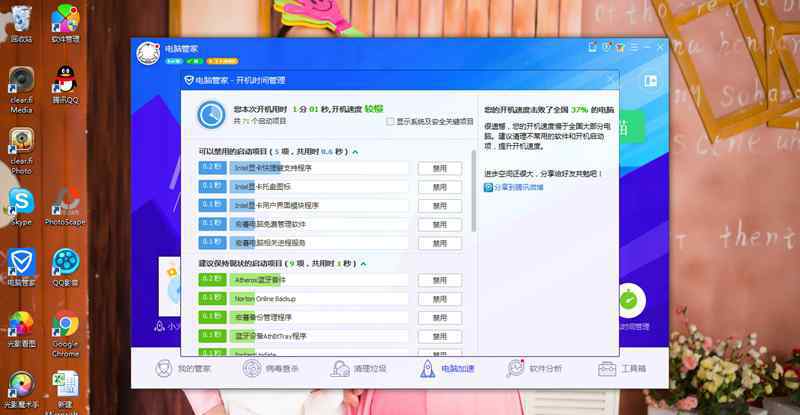Disable Intel显卡托盘图标 startup item
Screen dimensions: 800x415
coord(440,187)
